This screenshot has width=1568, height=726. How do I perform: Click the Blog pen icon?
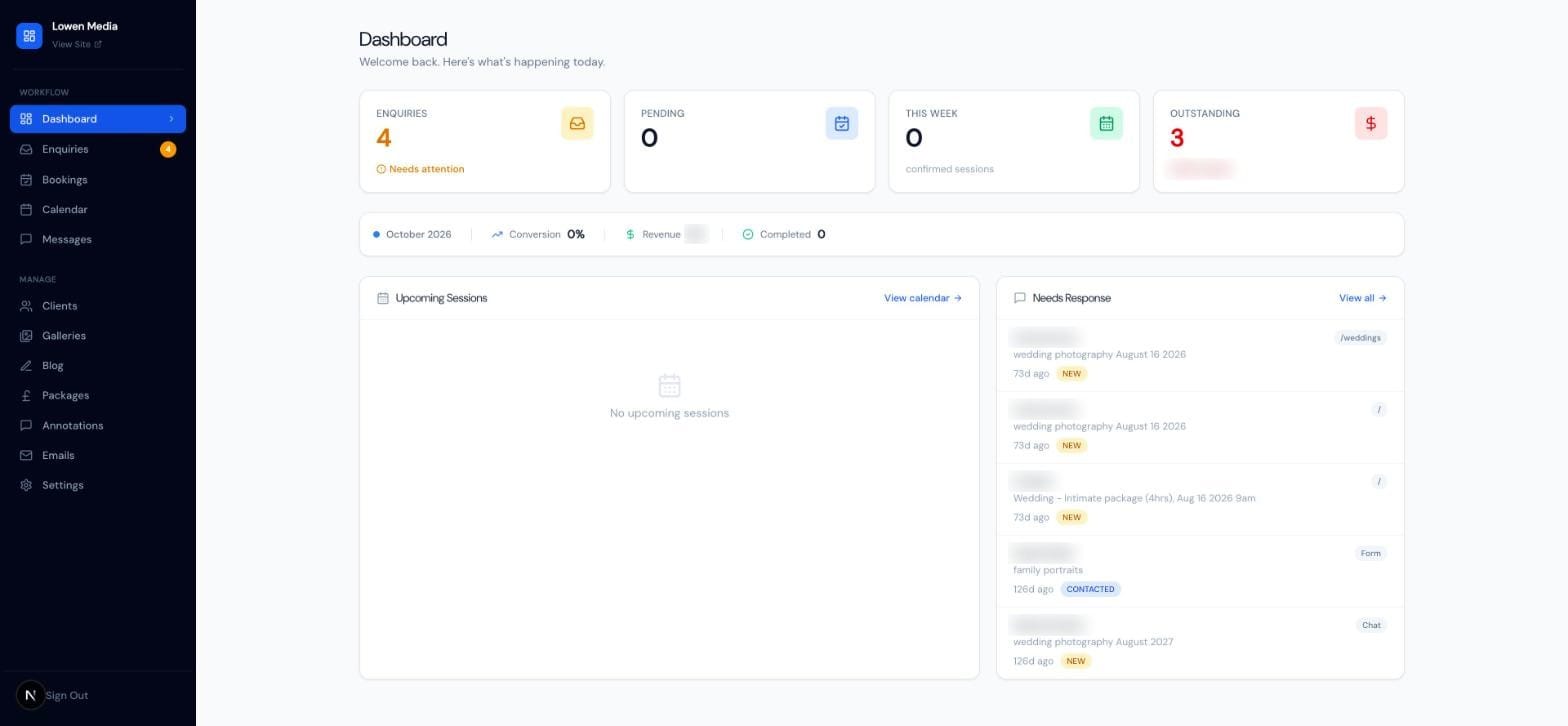click(x=26, y=366)
